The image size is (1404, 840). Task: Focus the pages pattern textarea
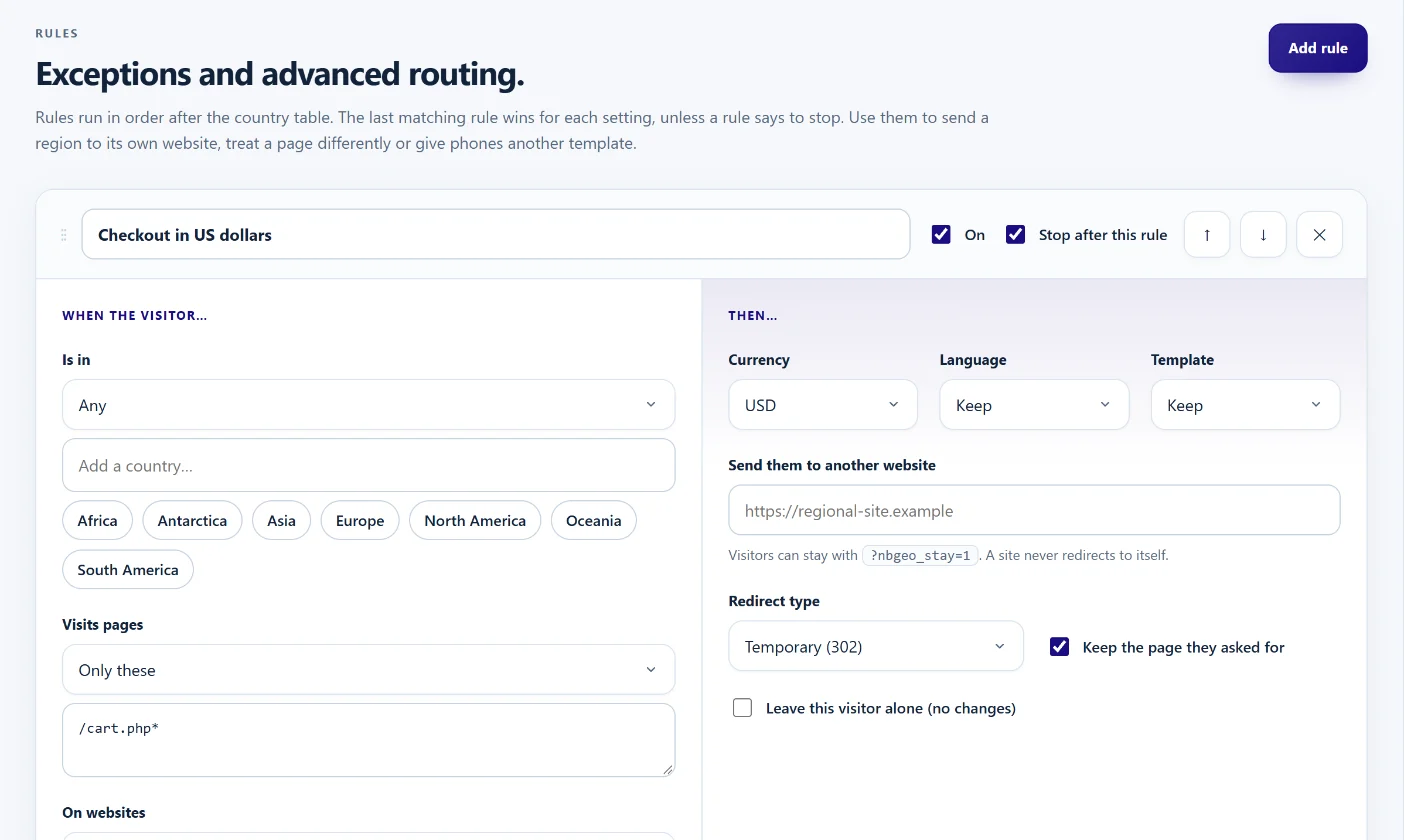pos(368,740)
